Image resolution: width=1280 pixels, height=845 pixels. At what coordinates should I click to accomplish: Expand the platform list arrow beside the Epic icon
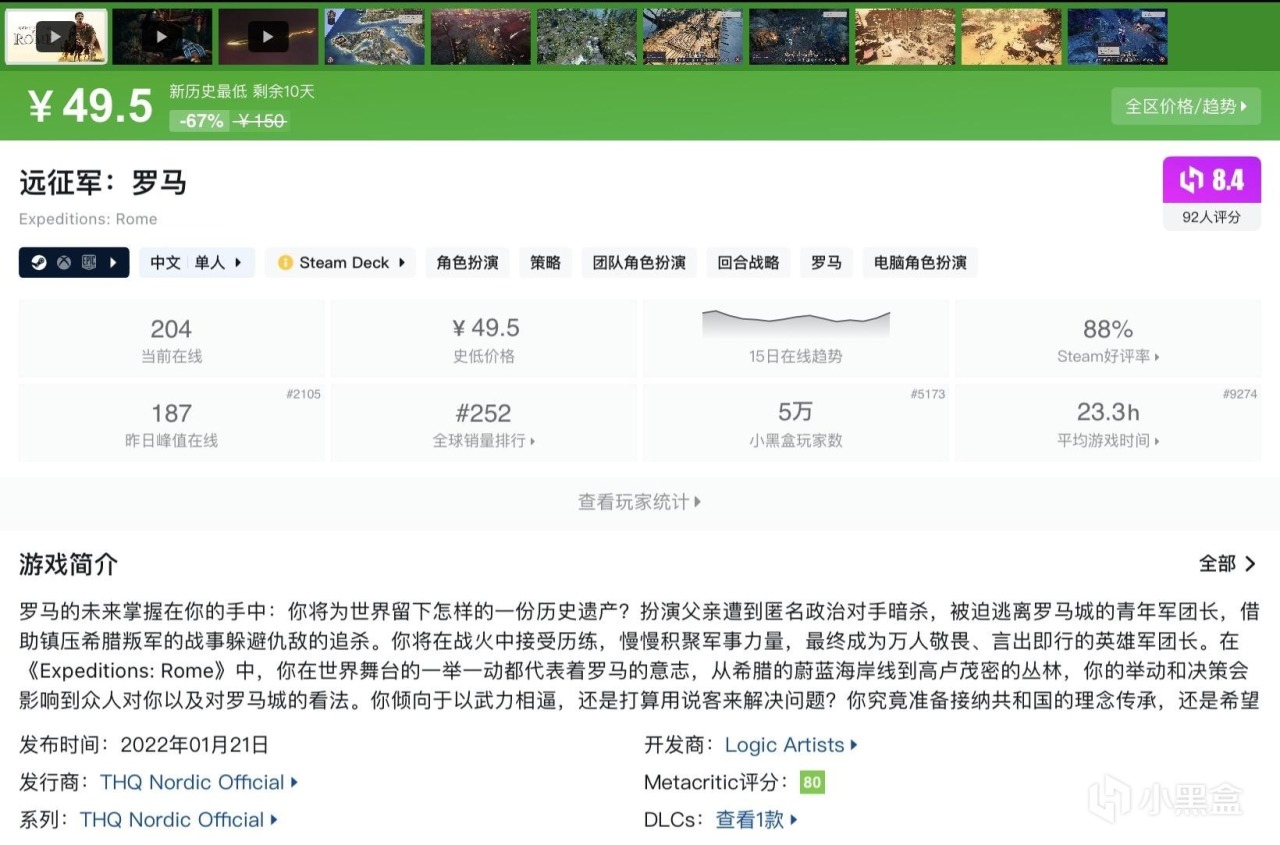[x=113, y=263]
